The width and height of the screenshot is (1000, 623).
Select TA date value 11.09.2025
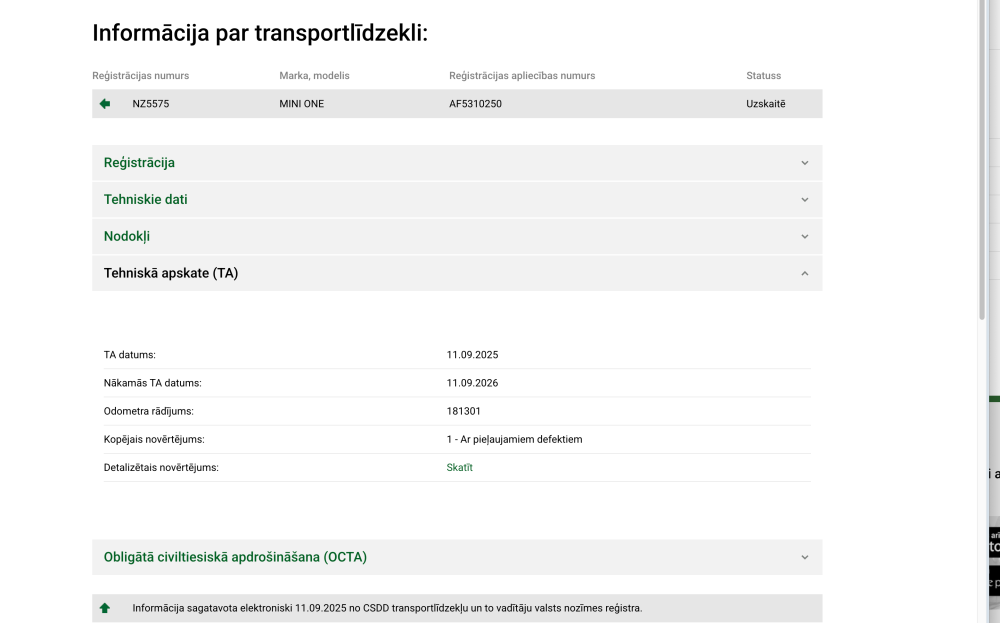472,355
